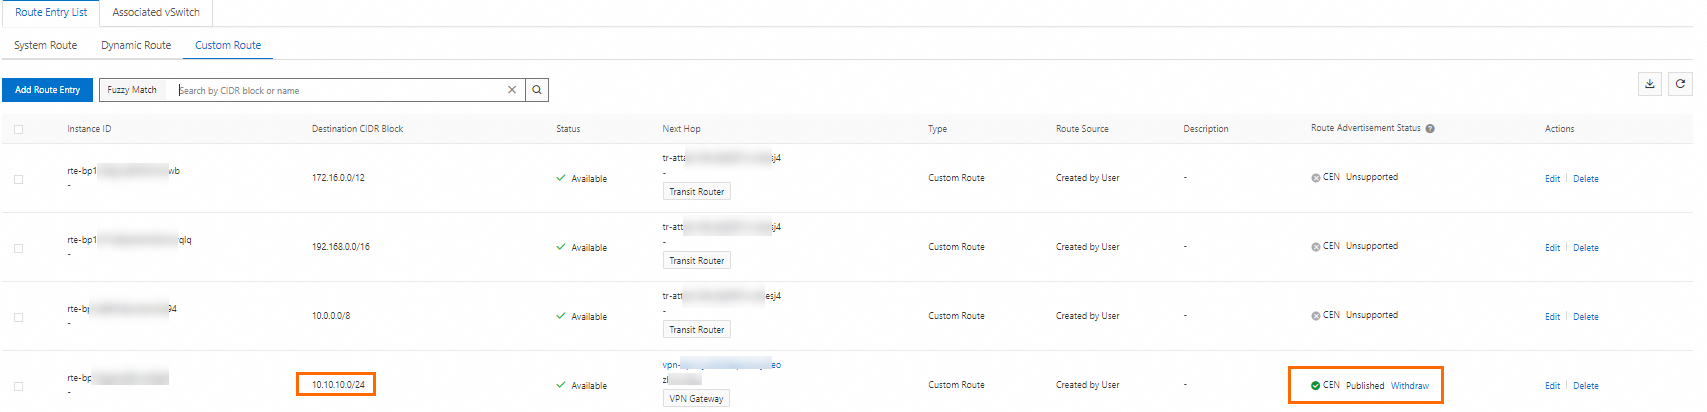The image size is (1707, 412).
Task: Open Route Advertisement Status help icon
Action: click(1430, 129)
